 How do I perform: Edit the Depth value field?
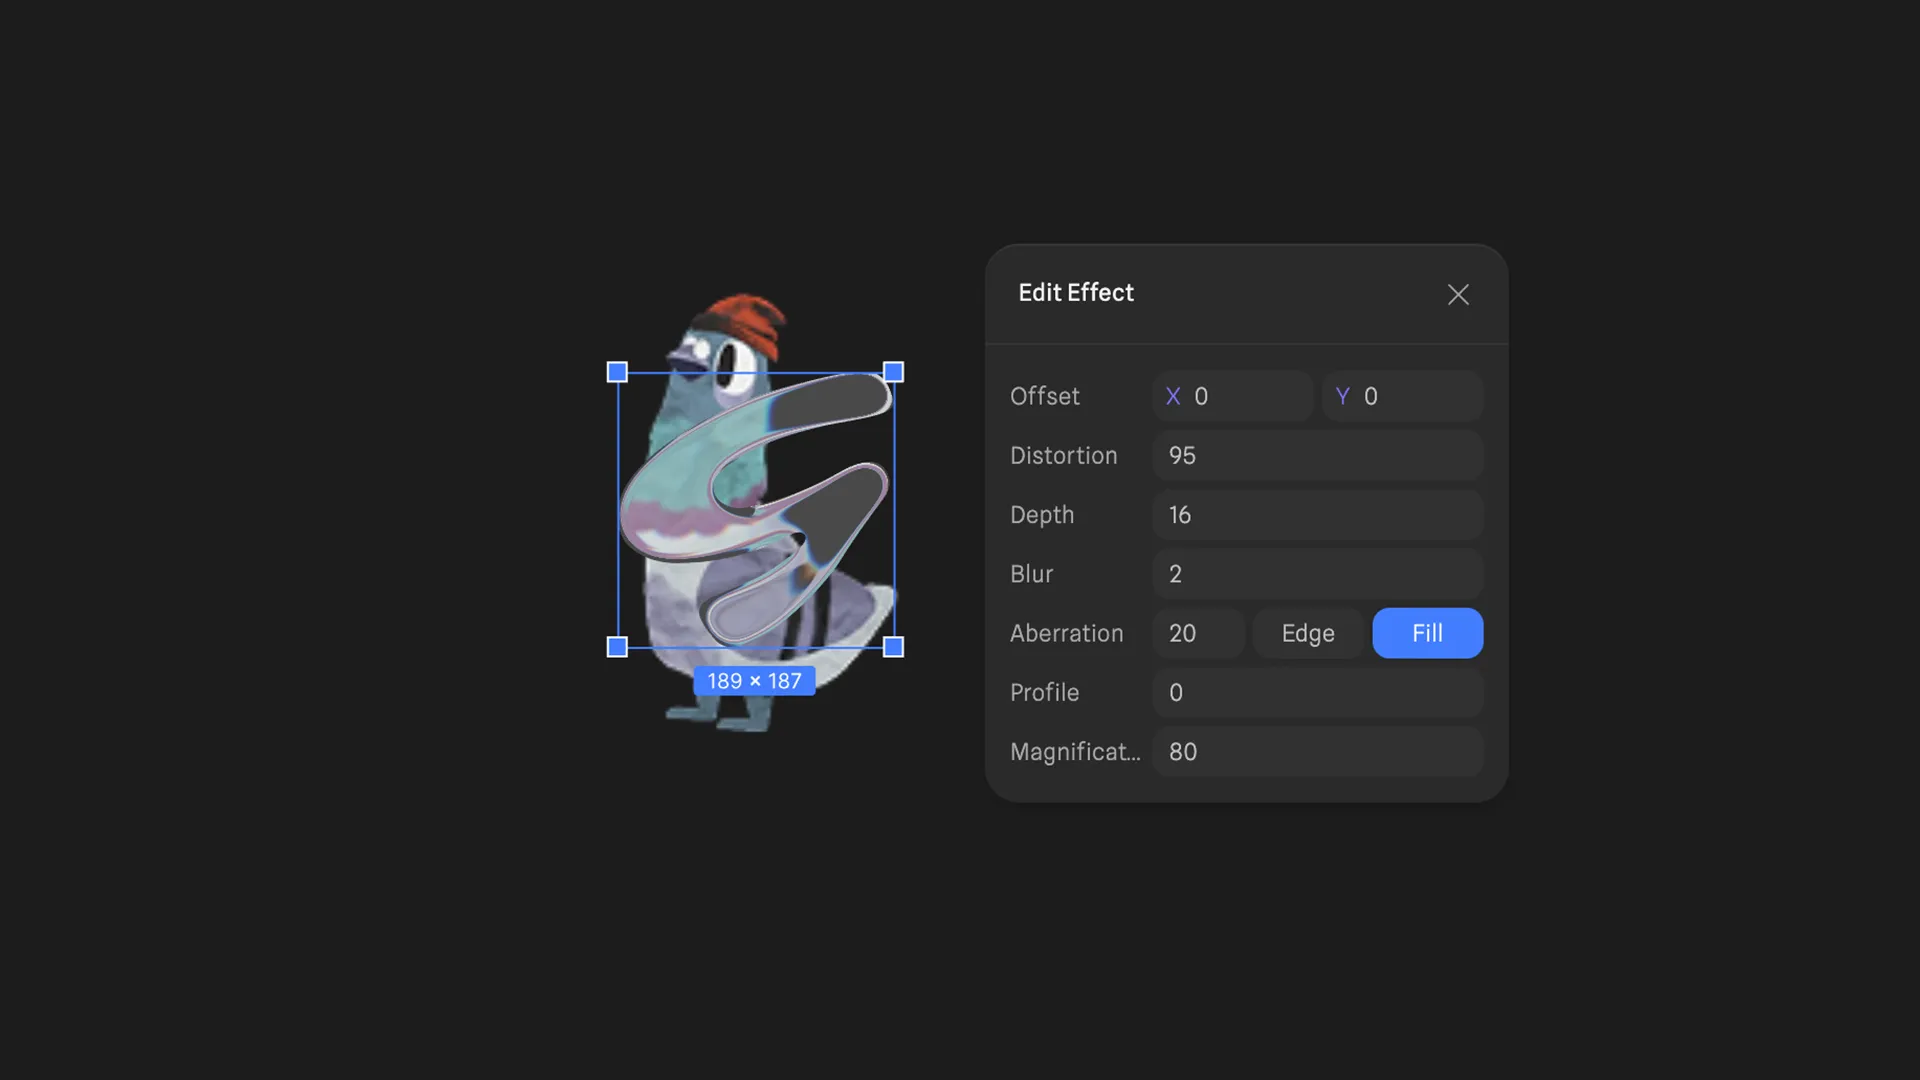[1317, 515]
